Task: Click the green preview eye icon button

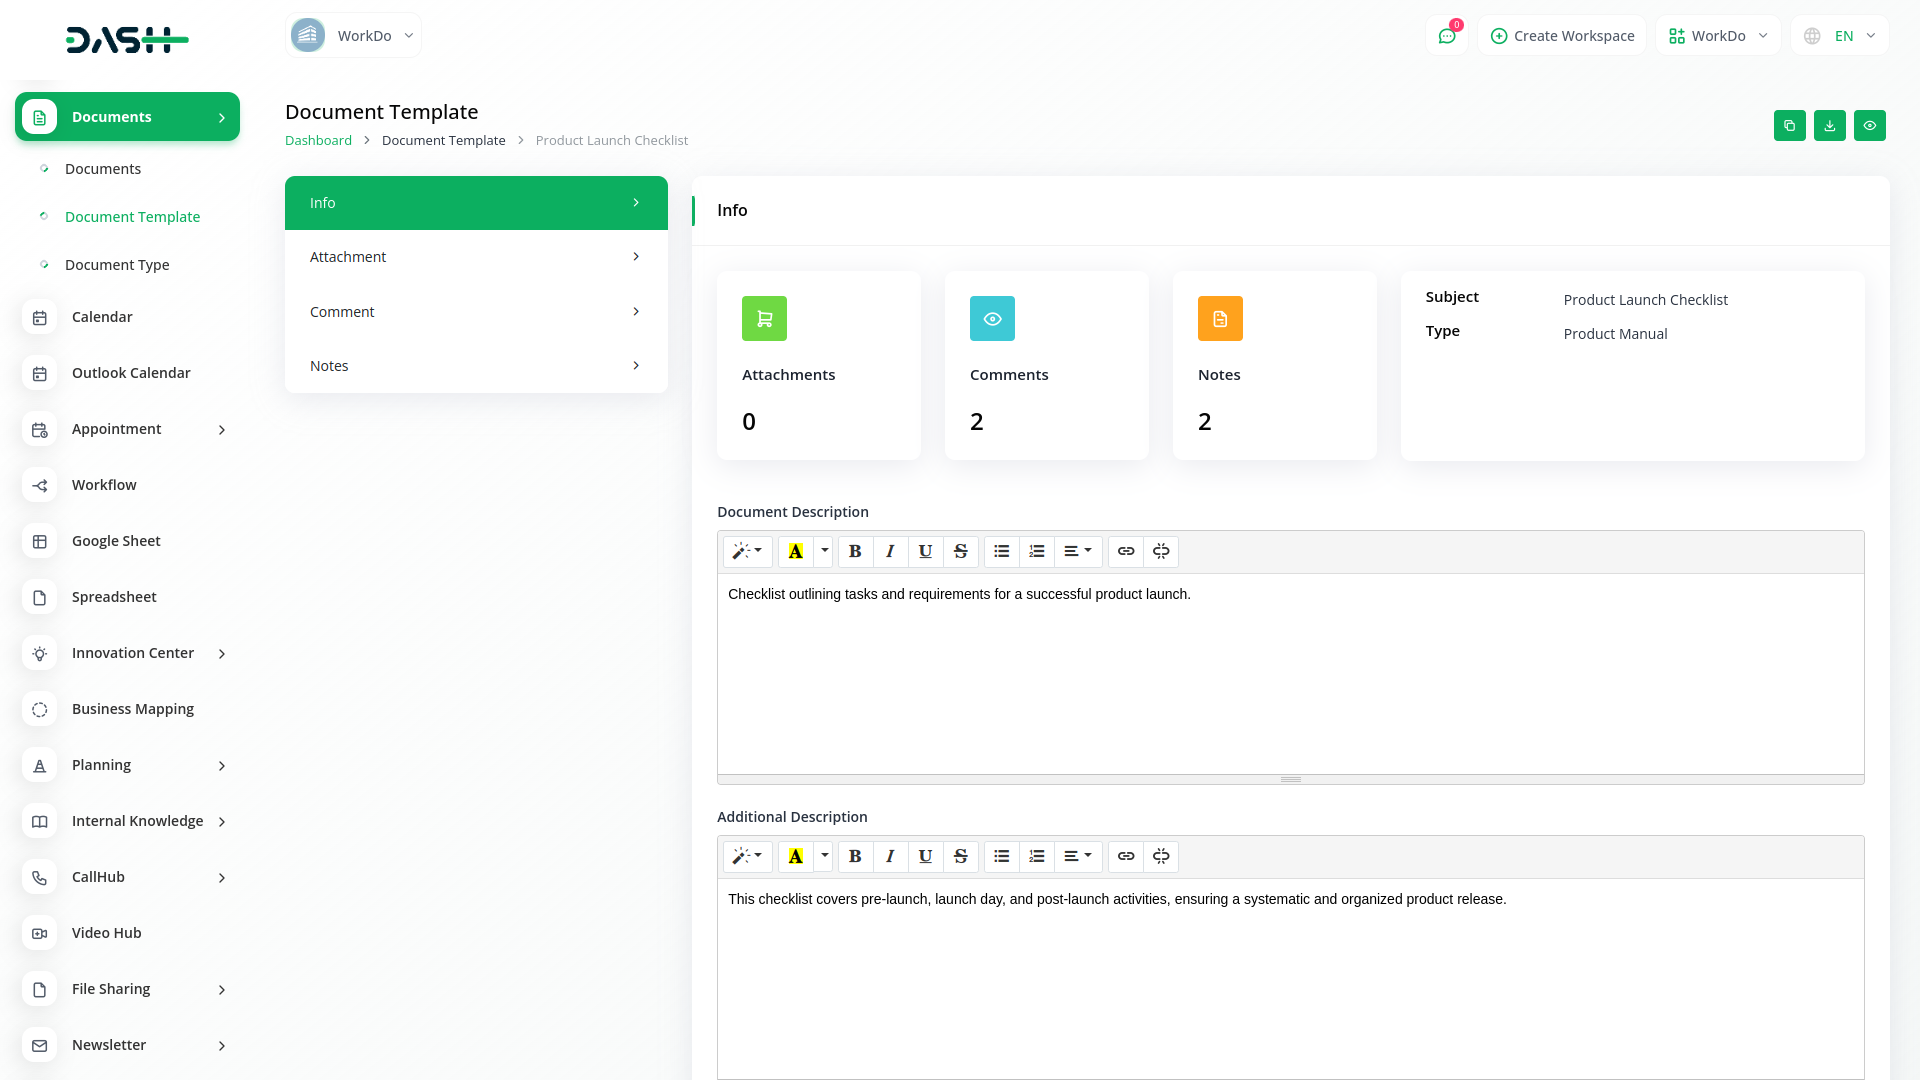Action: tap(1869, 126)
